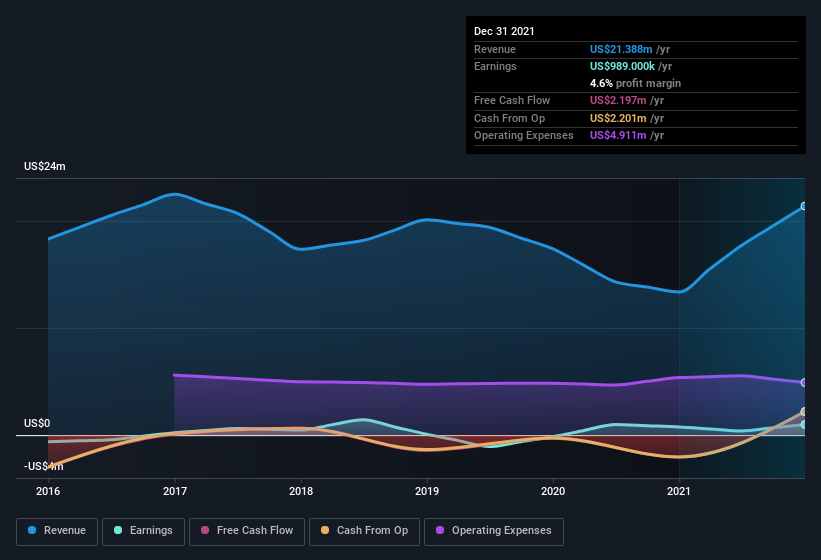Toggle Cash From Op legend button
This screenshot has width=821, height=560.
364,531
